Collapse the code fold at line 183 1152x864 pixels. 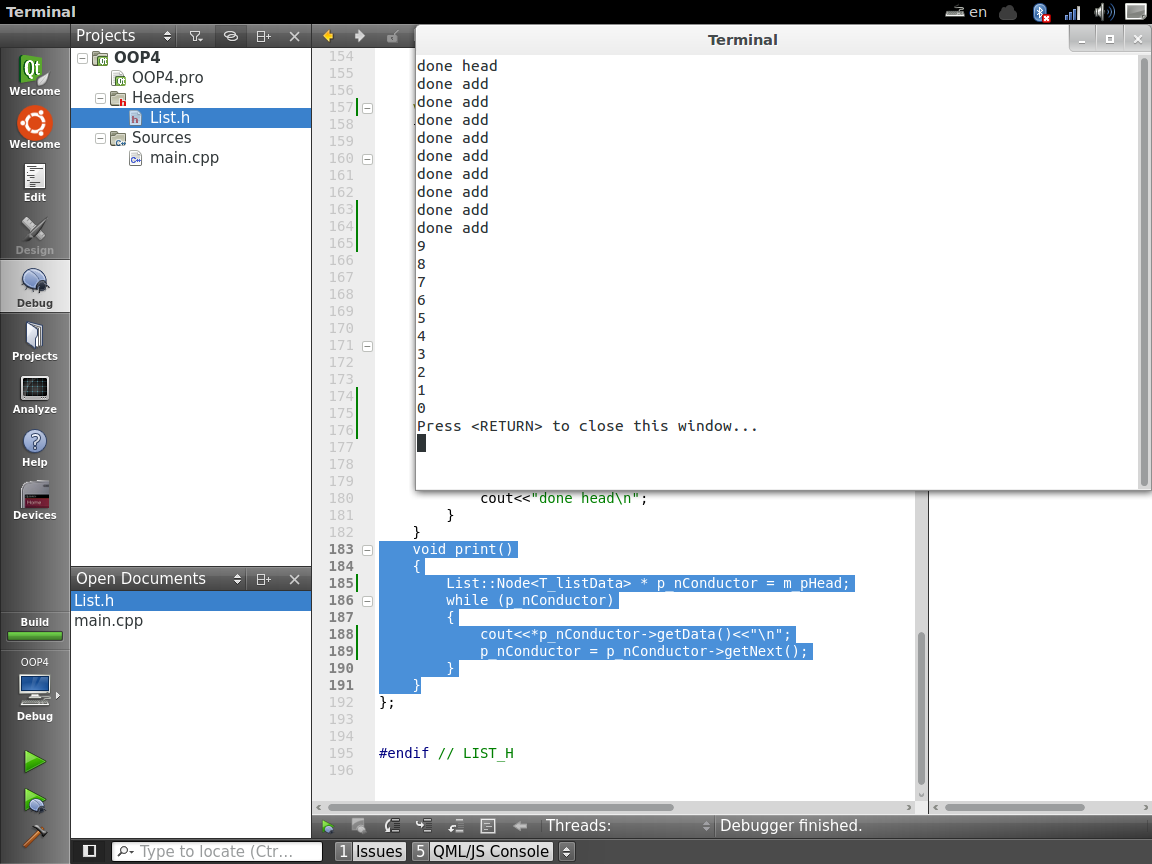(x=367, y=550)
